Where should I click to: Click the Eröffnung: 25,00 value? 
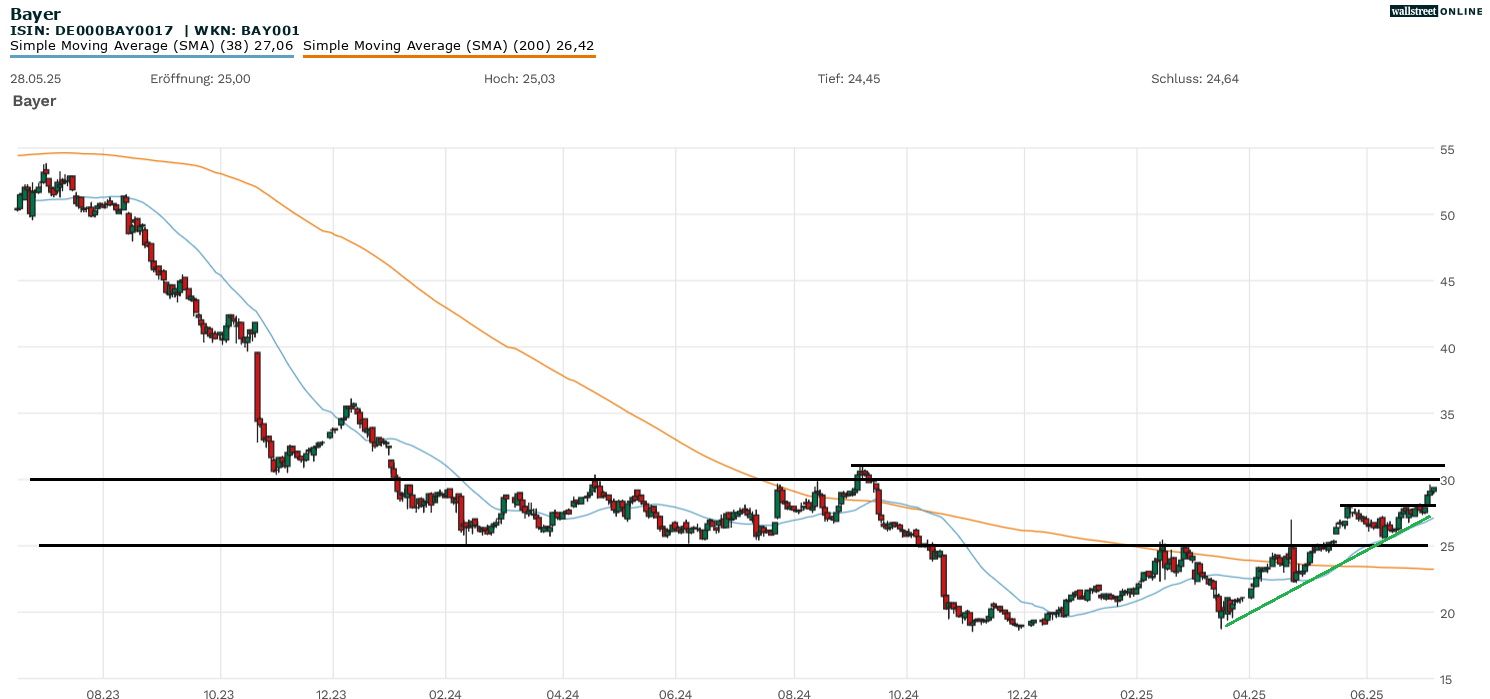(x=200, y=79)
